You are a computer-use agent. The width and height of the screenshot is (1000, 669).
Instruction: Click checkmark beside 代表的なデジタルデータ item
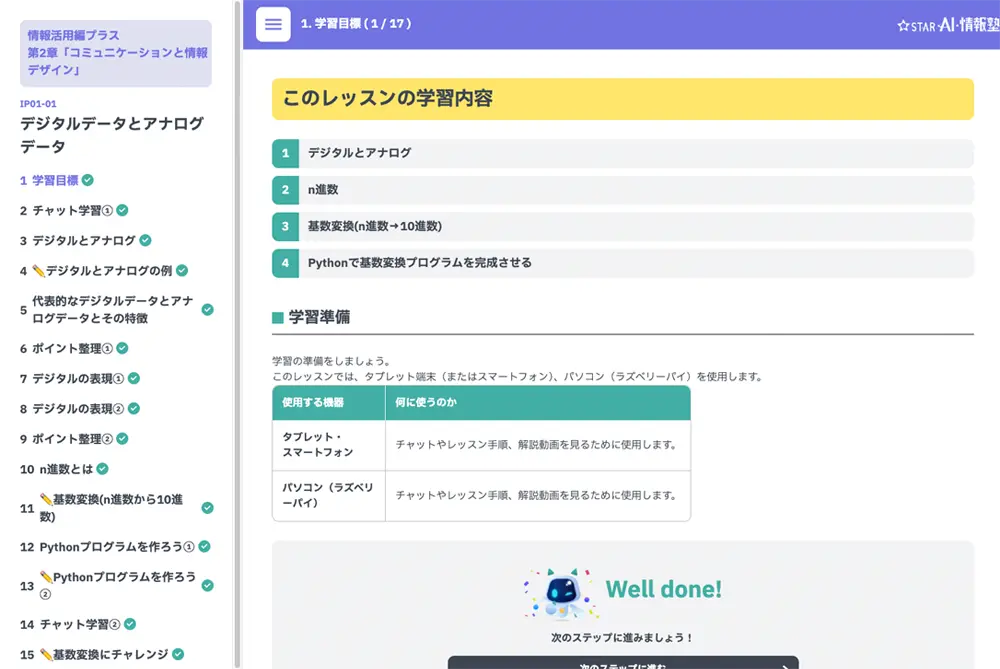click(x=207, y=309)
